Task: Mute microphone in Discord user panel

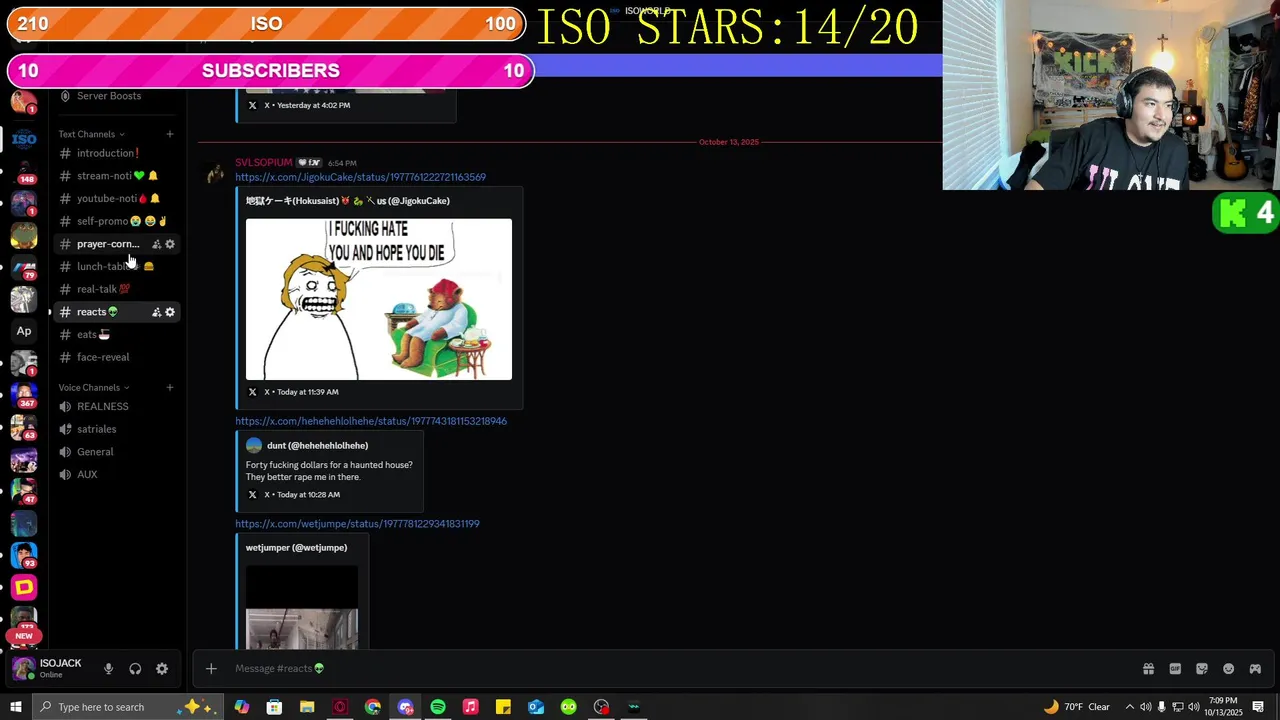Action: (x=108, y=669)
